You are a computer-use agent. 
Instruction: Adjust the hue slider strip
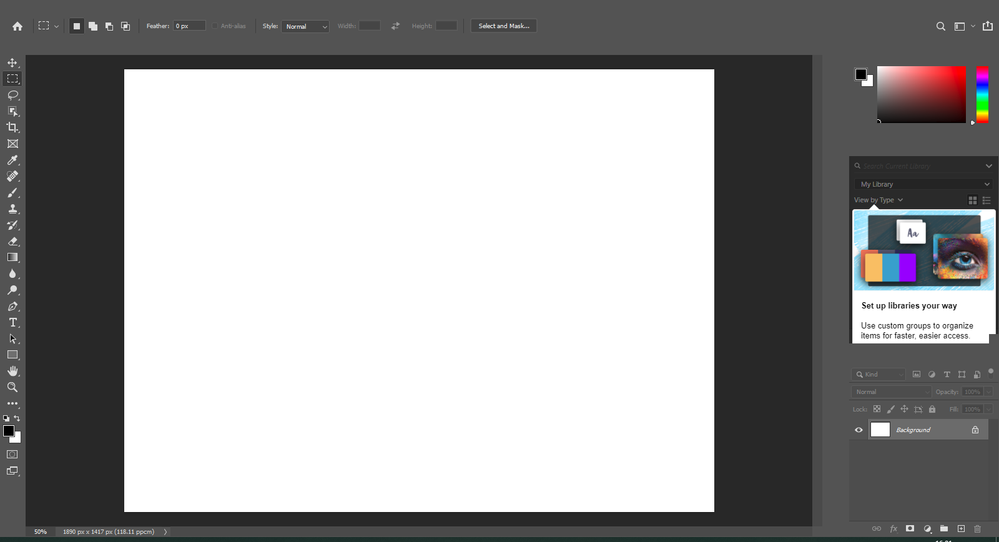coord(982,94)
